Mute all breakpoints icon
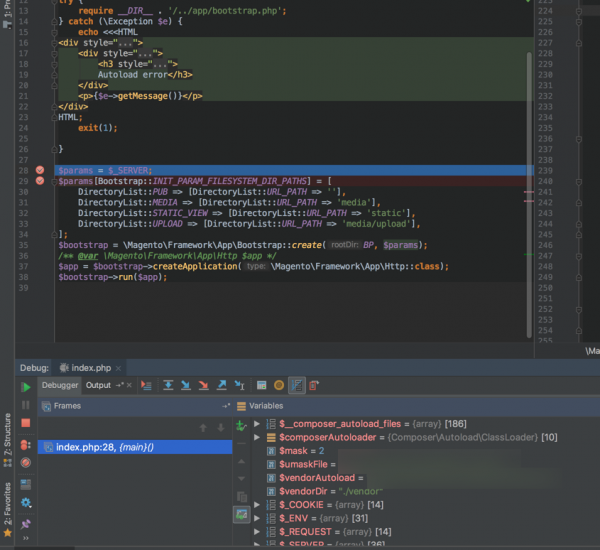The height and width of the screenshot is (550, 600). pyautogui.click(x=26, y=463)
